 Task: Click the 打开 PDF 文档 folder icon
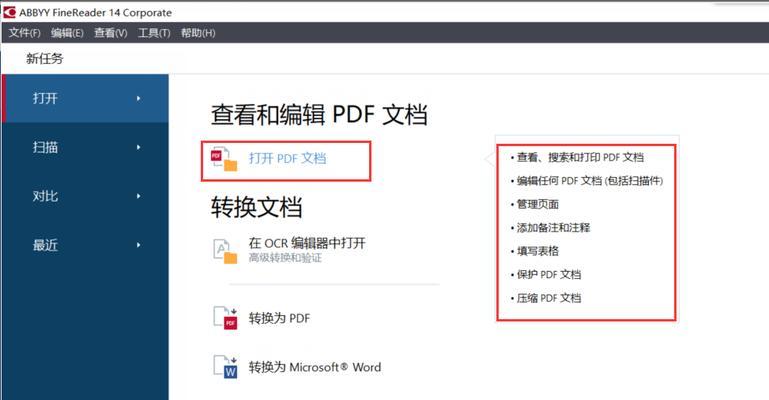coord(224,159)
